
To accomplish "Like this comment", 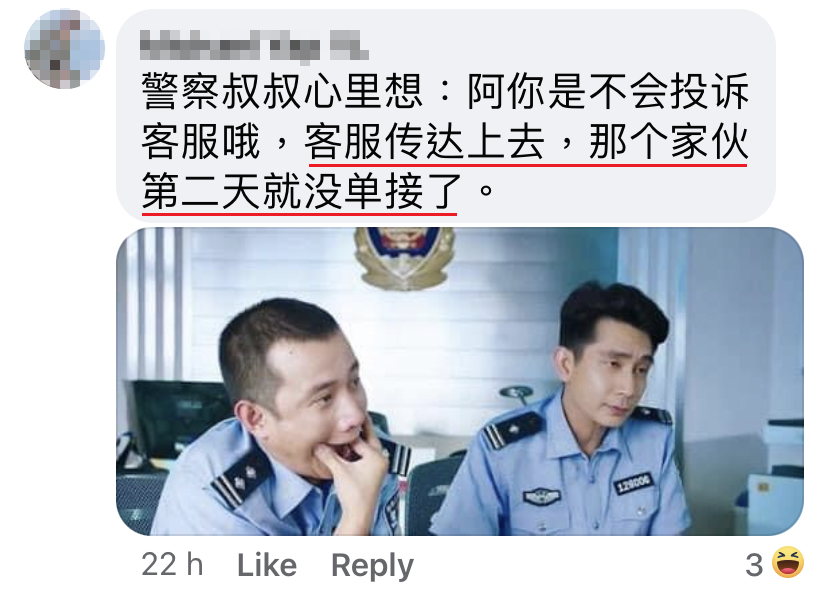I will (267, 565).
